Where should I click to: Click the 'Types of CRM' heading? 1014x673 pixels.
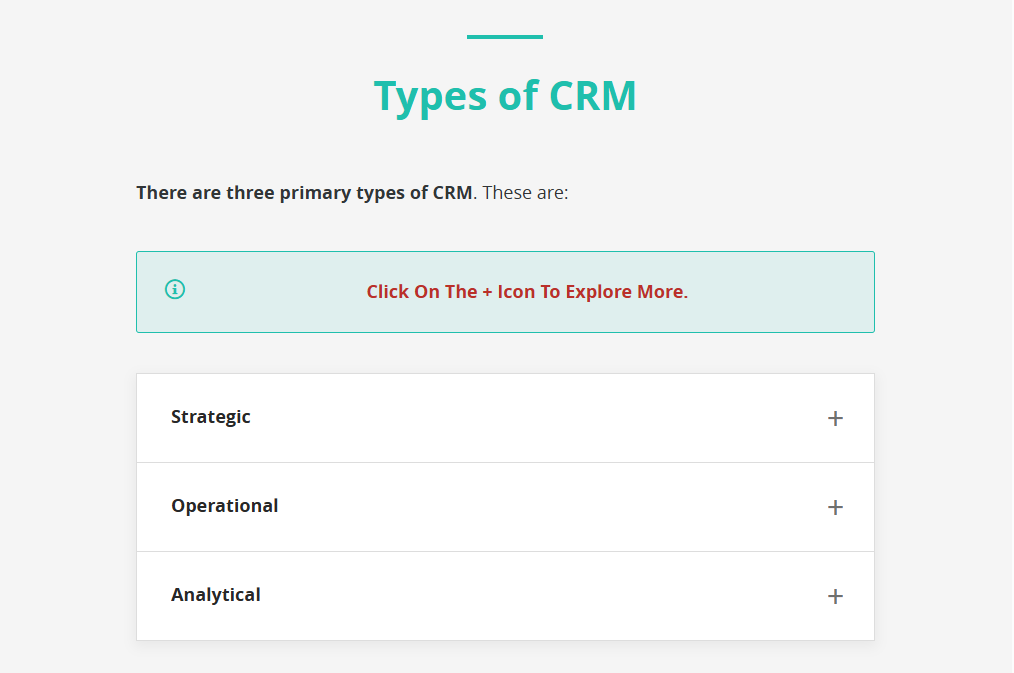505,96
